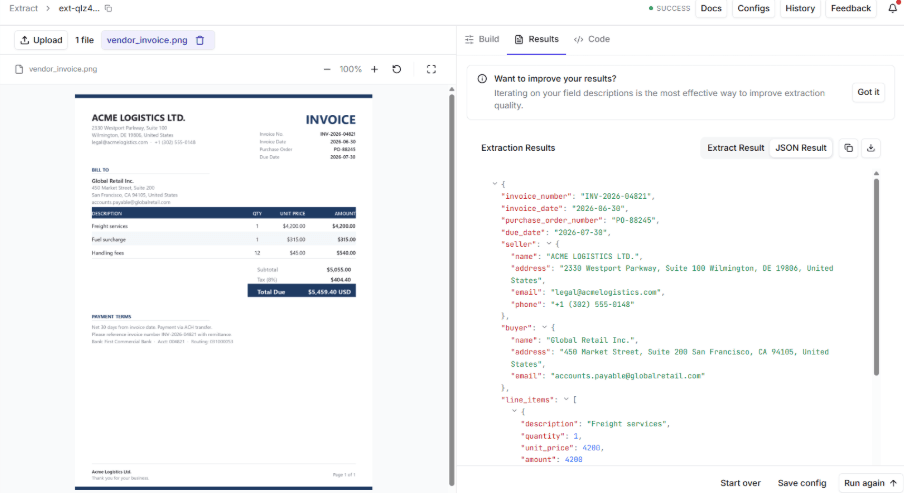Click the Extraction Results heading

(x=518, y=148)
